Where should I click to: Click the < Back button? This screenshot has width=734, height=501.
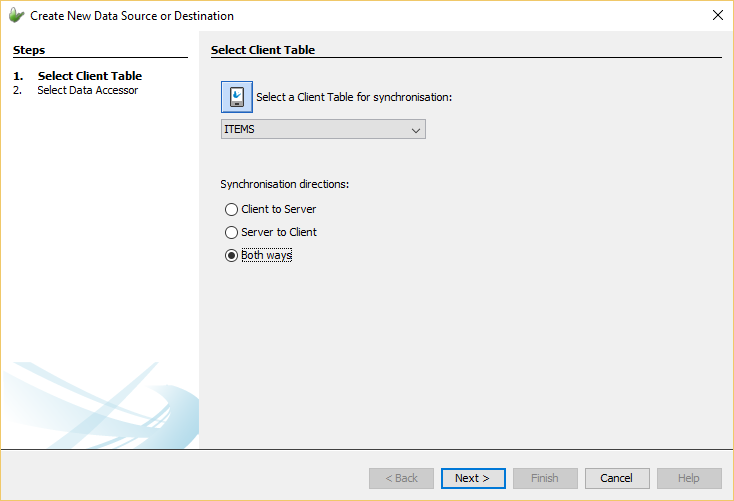click(401, 478)
